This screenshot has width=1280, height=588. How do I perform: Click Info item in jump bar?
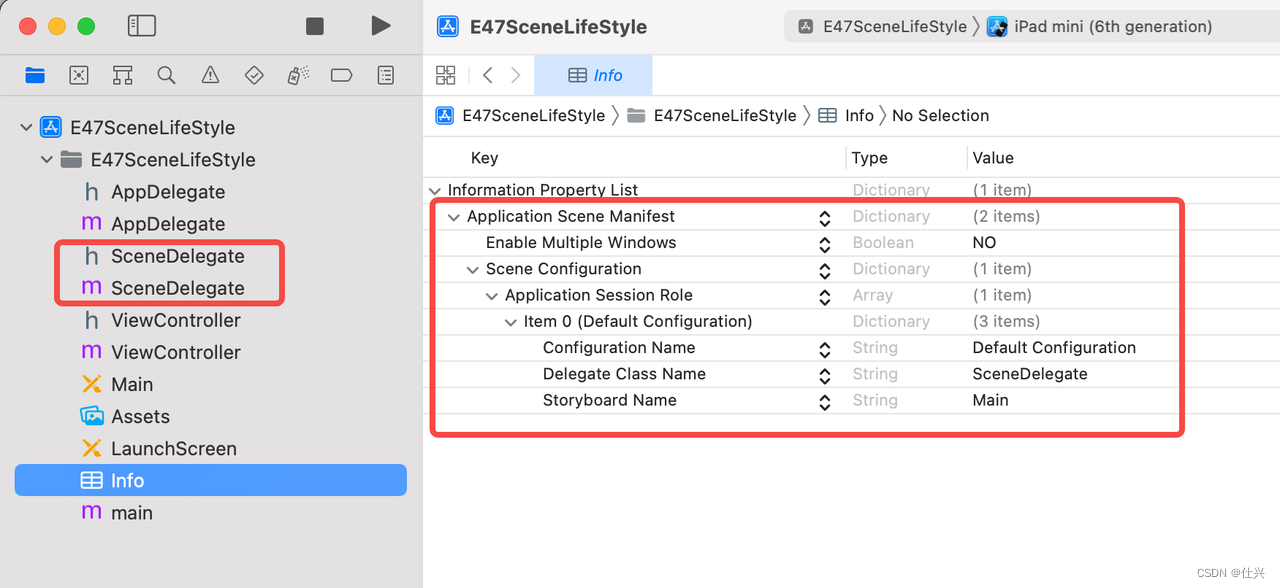(846, 115)
